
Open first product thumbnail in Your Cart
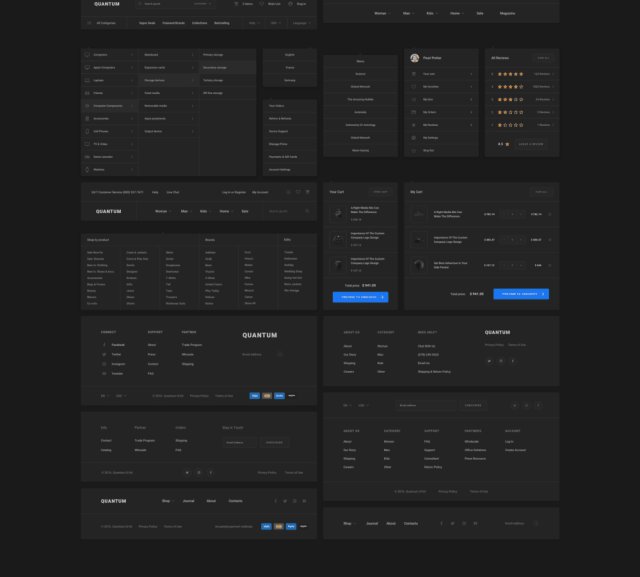pyautogui.click(x=338, y=213)
